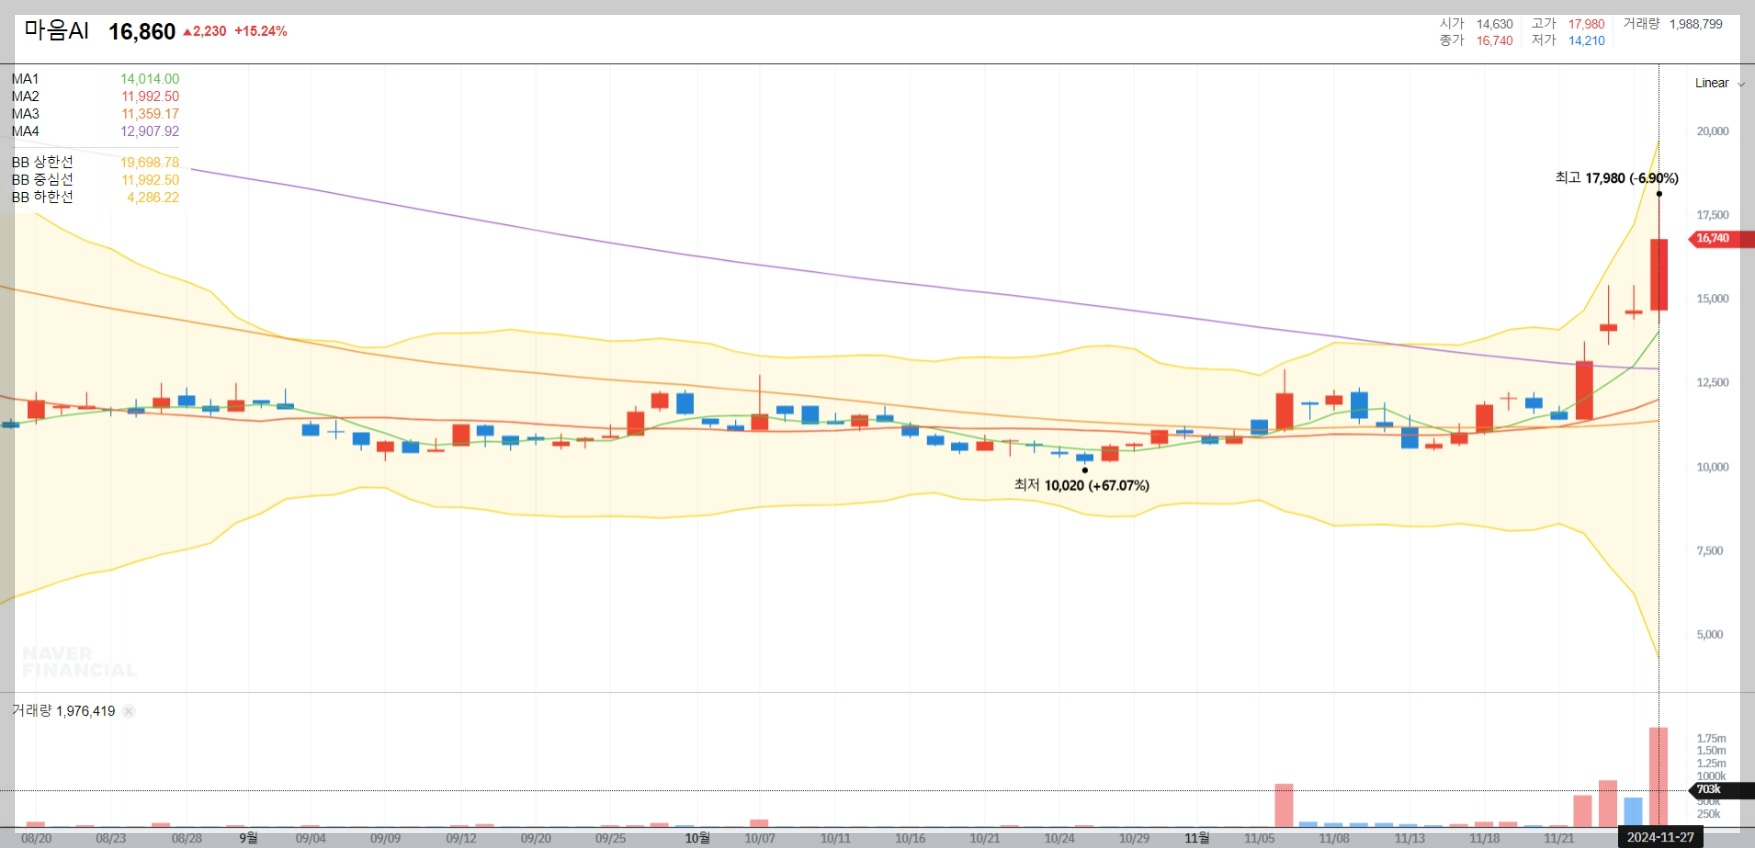Click the 16,860 current price in header
Viewport: 1755px width, 848px height.
[142, 32]
